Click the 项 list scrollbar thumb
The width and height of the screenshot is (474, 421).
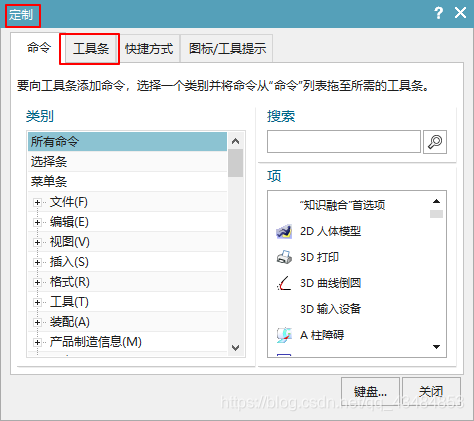(436, 214)
